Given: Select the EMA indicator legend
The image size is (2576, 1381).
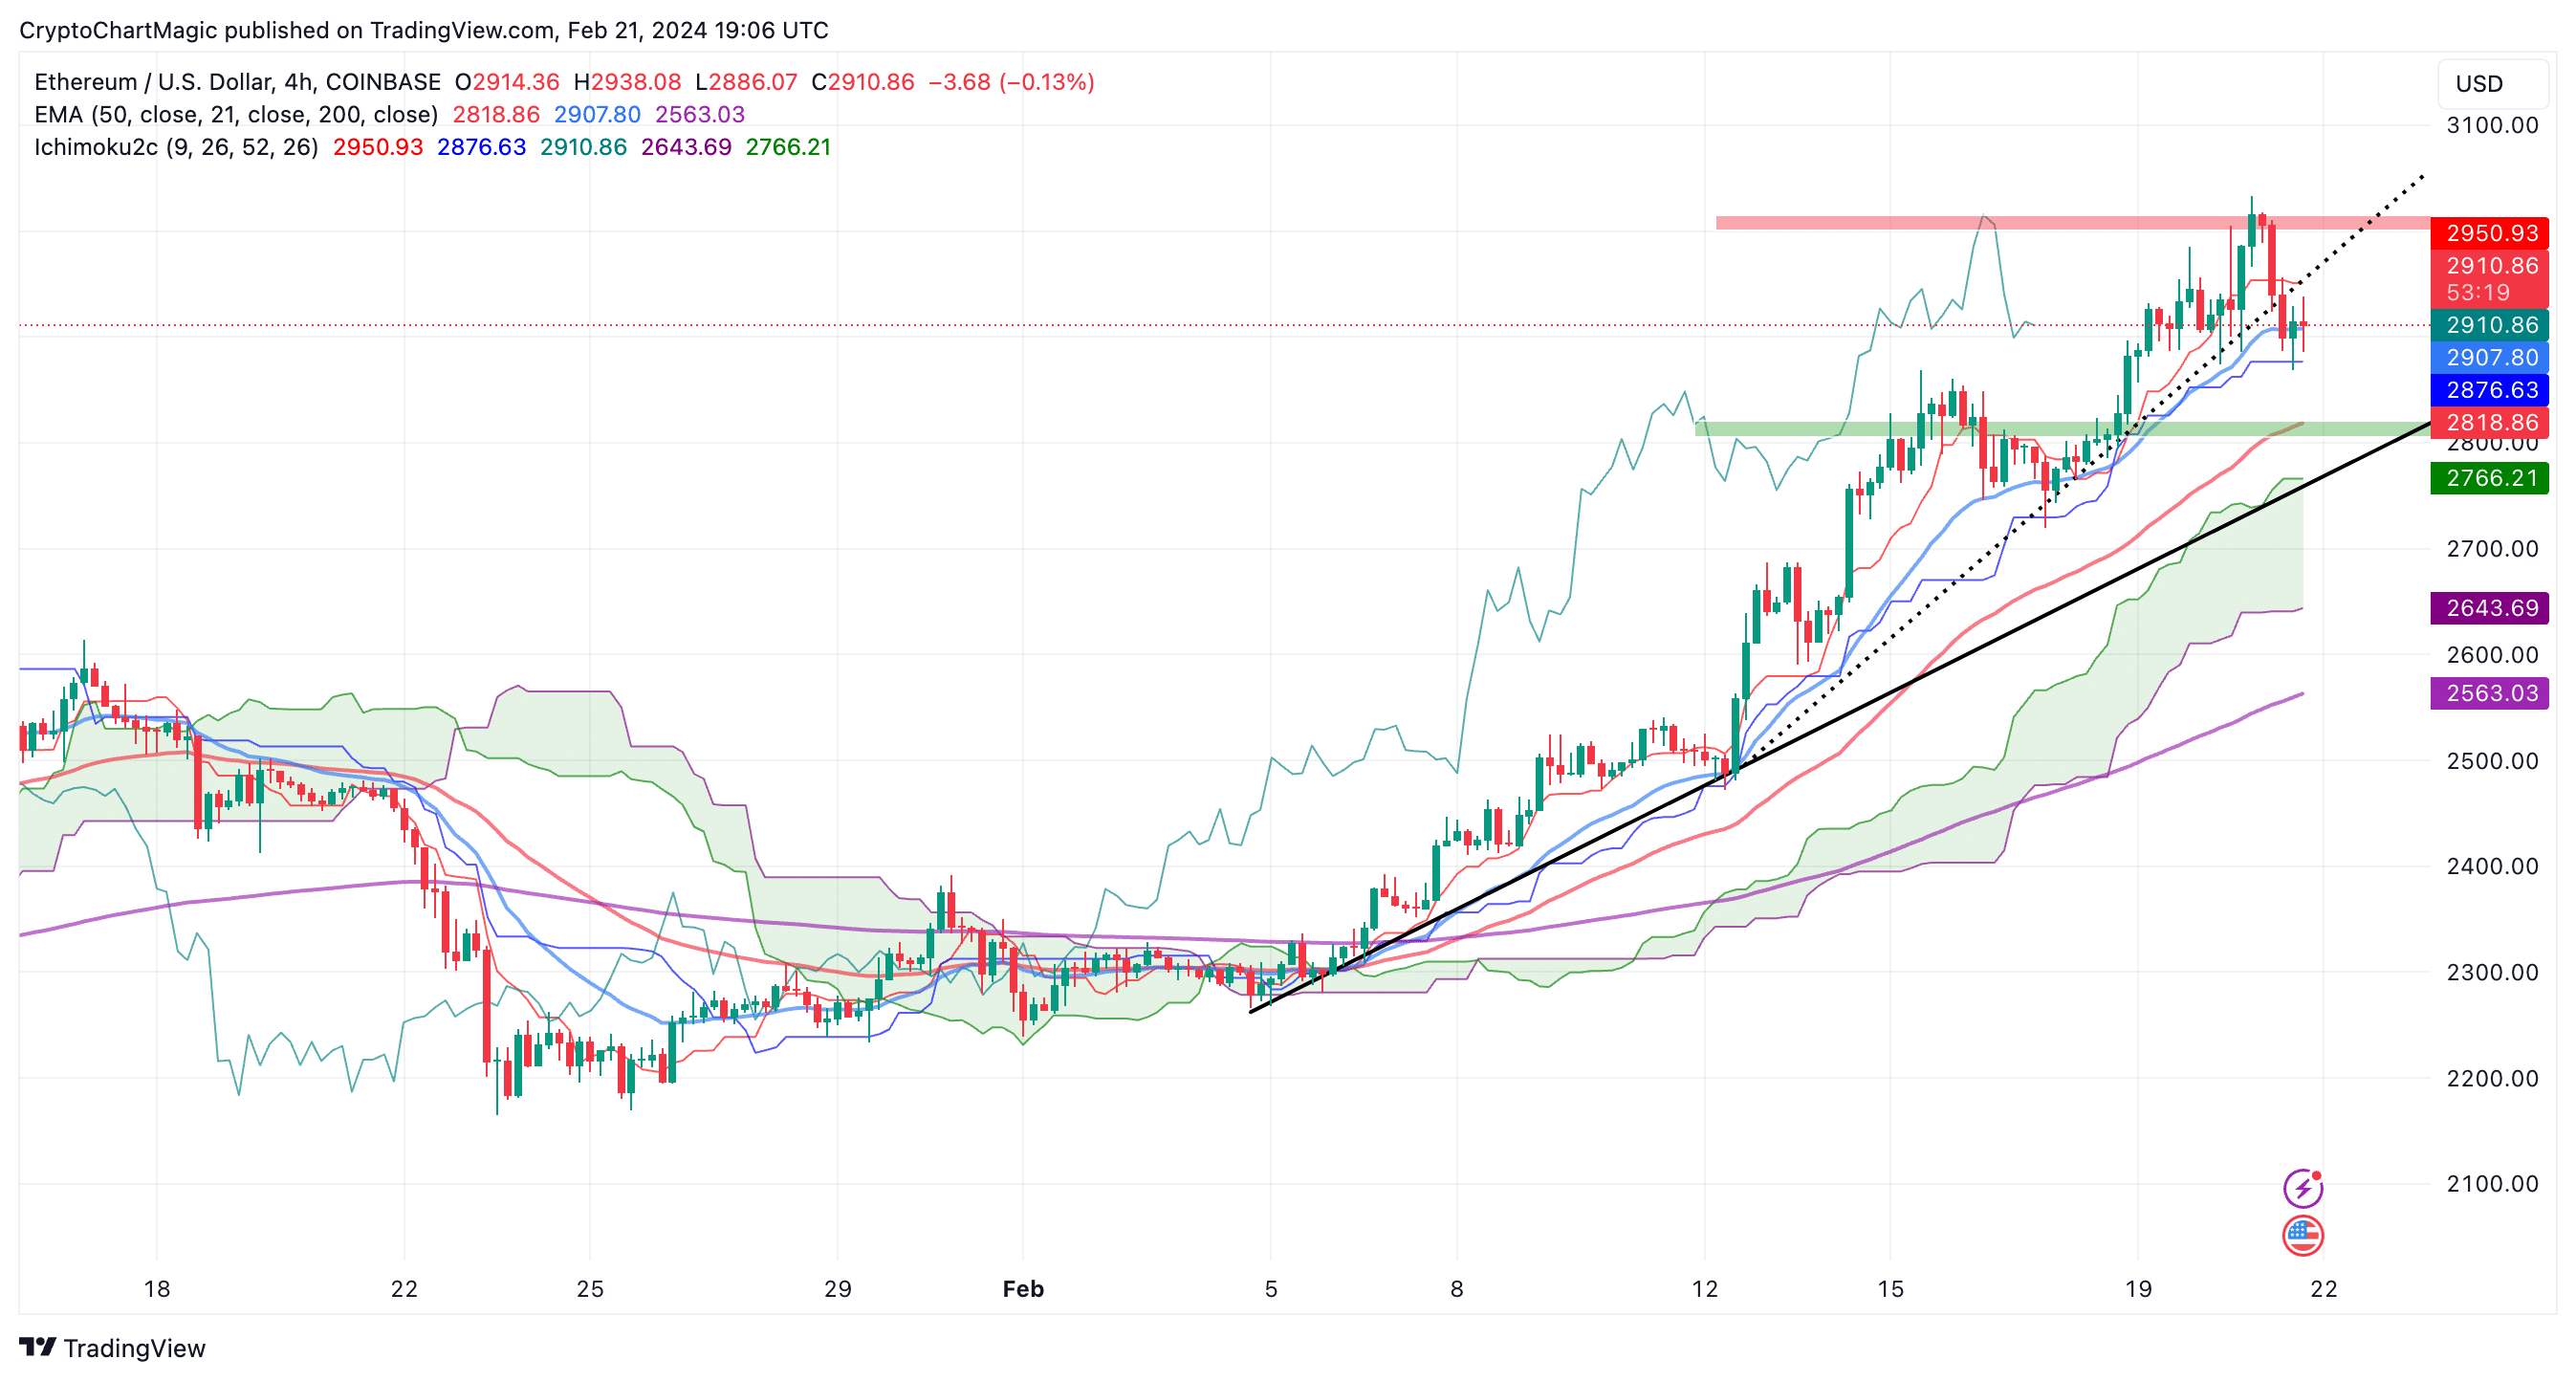Looking at the screenshot, I should (236, 115).
